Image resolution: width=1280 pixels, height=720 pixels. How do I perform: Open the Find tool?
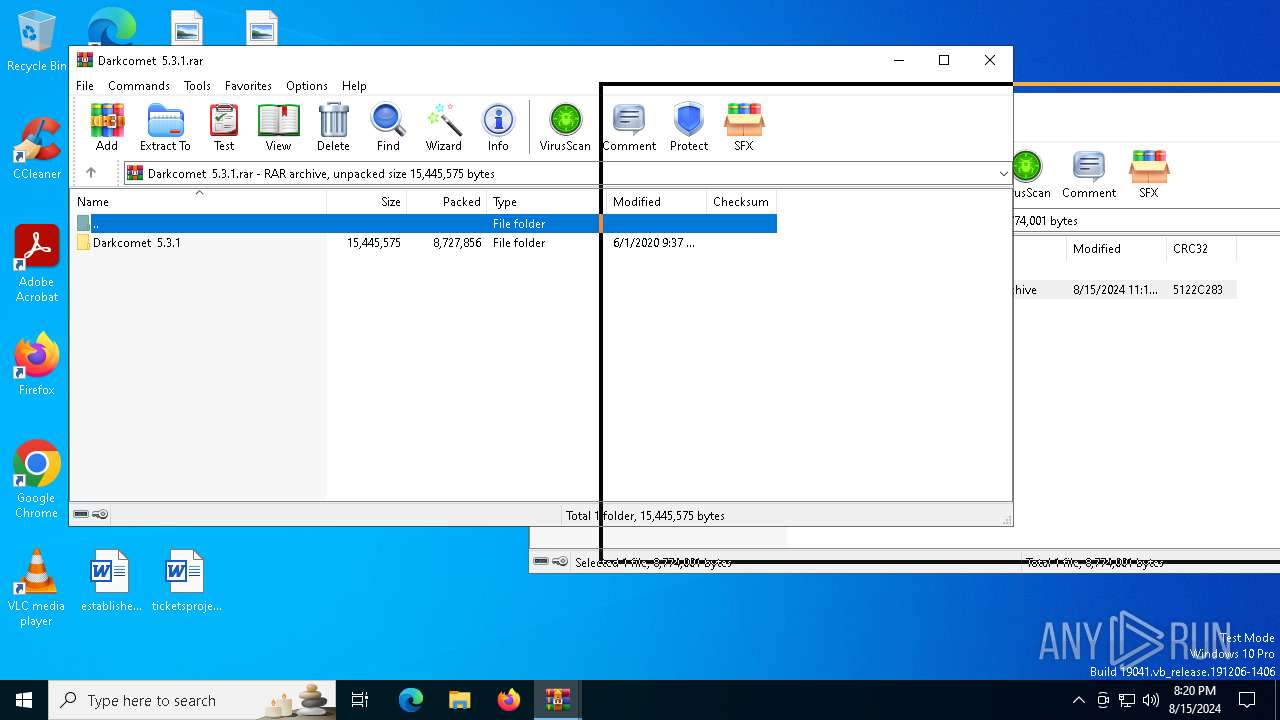(x=388, y=127)
